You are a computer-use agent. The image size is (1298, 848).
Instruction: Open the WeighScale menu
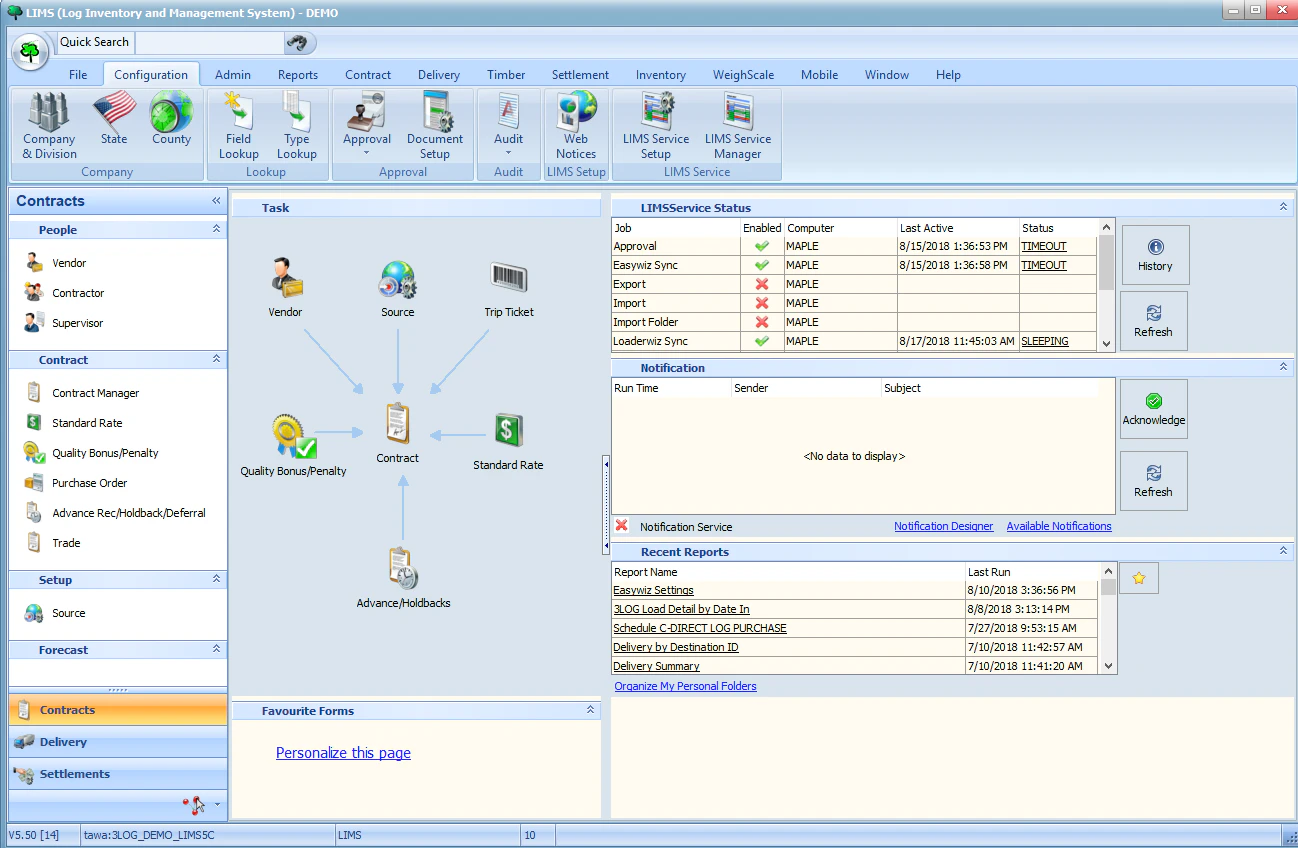[743, 74]
